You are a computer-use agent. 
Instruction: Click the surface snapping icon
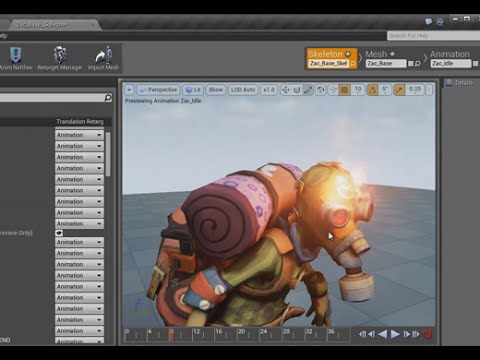point(333,90)
